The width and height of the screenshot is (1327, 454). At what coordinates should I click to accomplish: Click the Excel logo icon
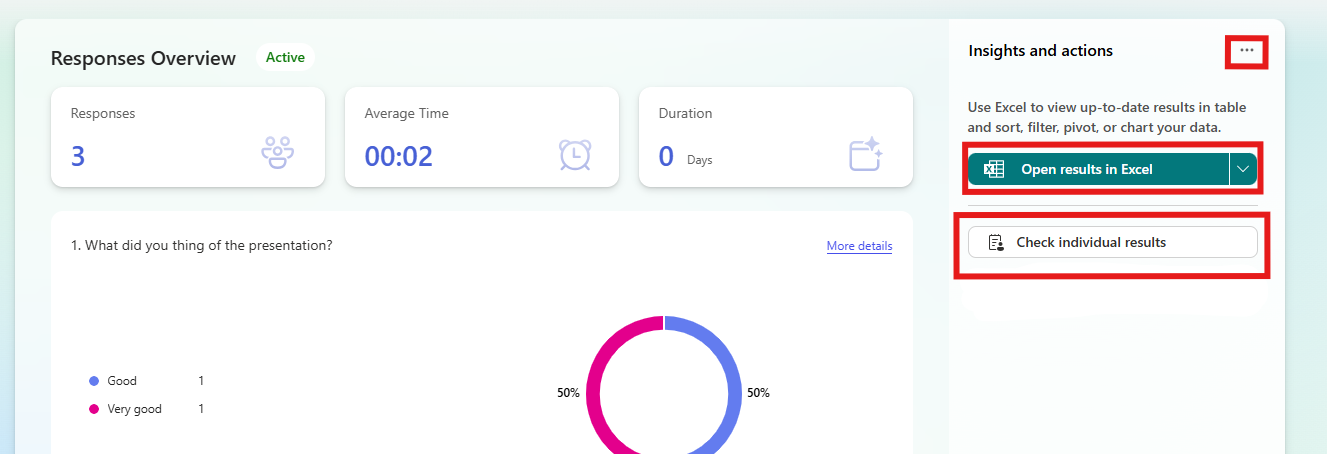tap(993, 170)
